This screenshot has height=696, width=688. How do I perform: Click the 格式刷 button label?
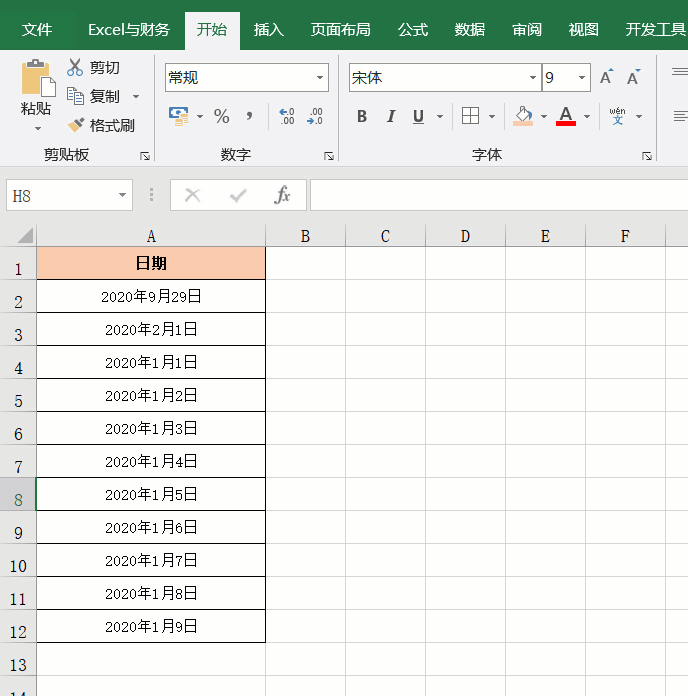point(112,126)
